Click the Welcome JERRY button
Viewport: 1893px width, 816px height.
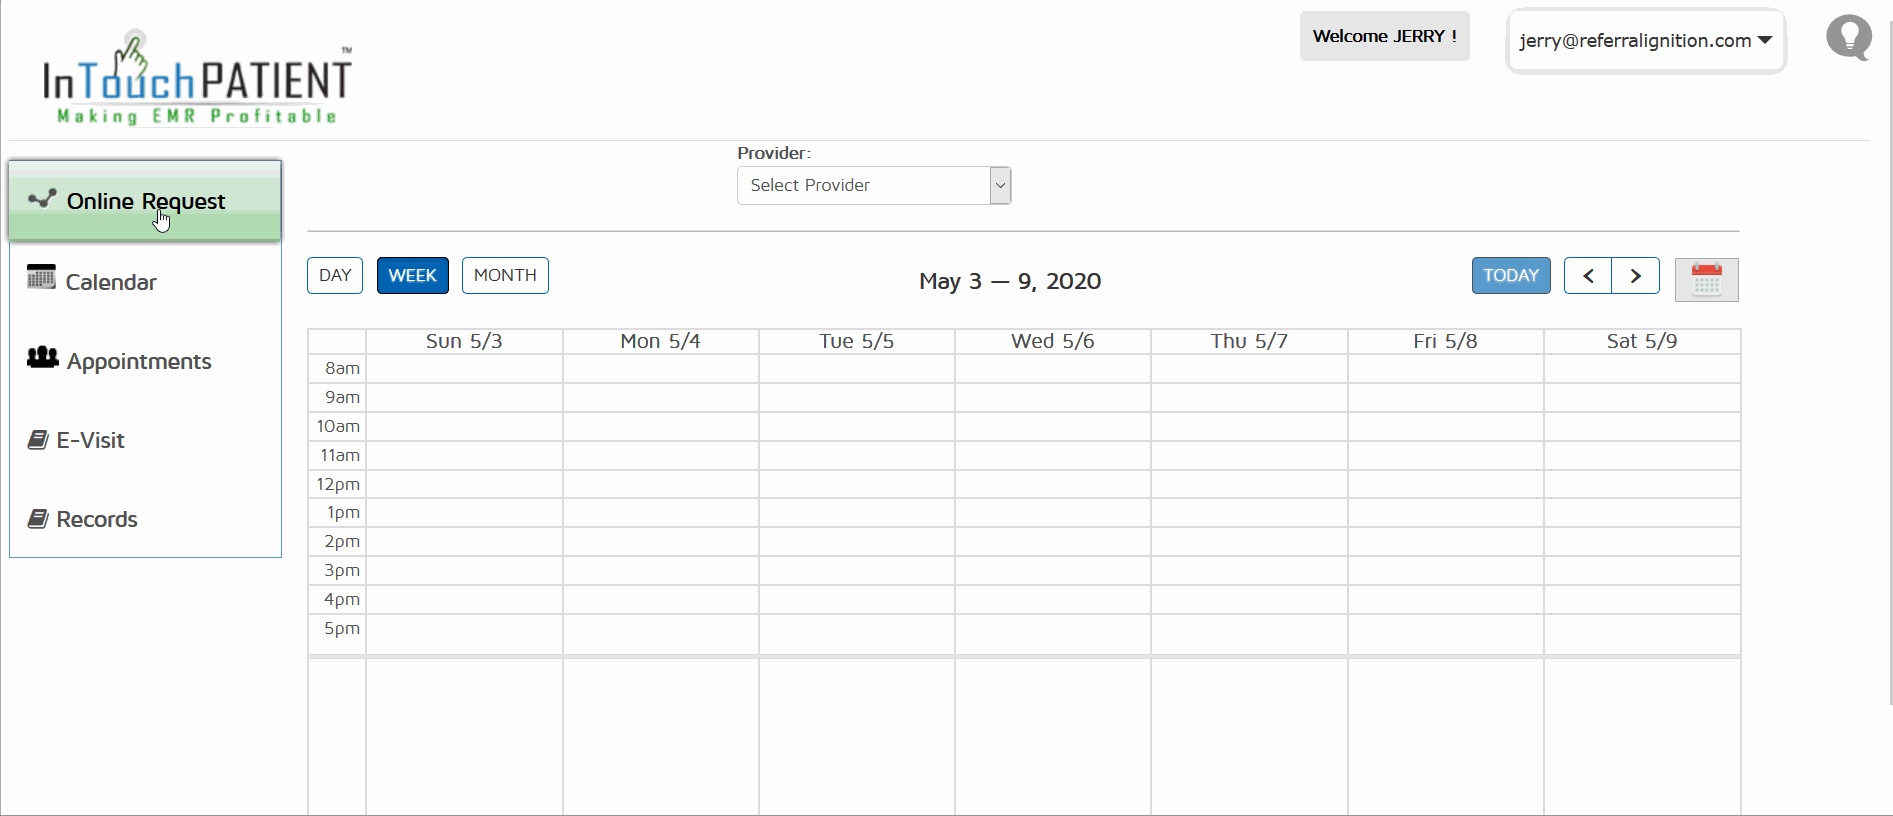tap(1384, 36)
